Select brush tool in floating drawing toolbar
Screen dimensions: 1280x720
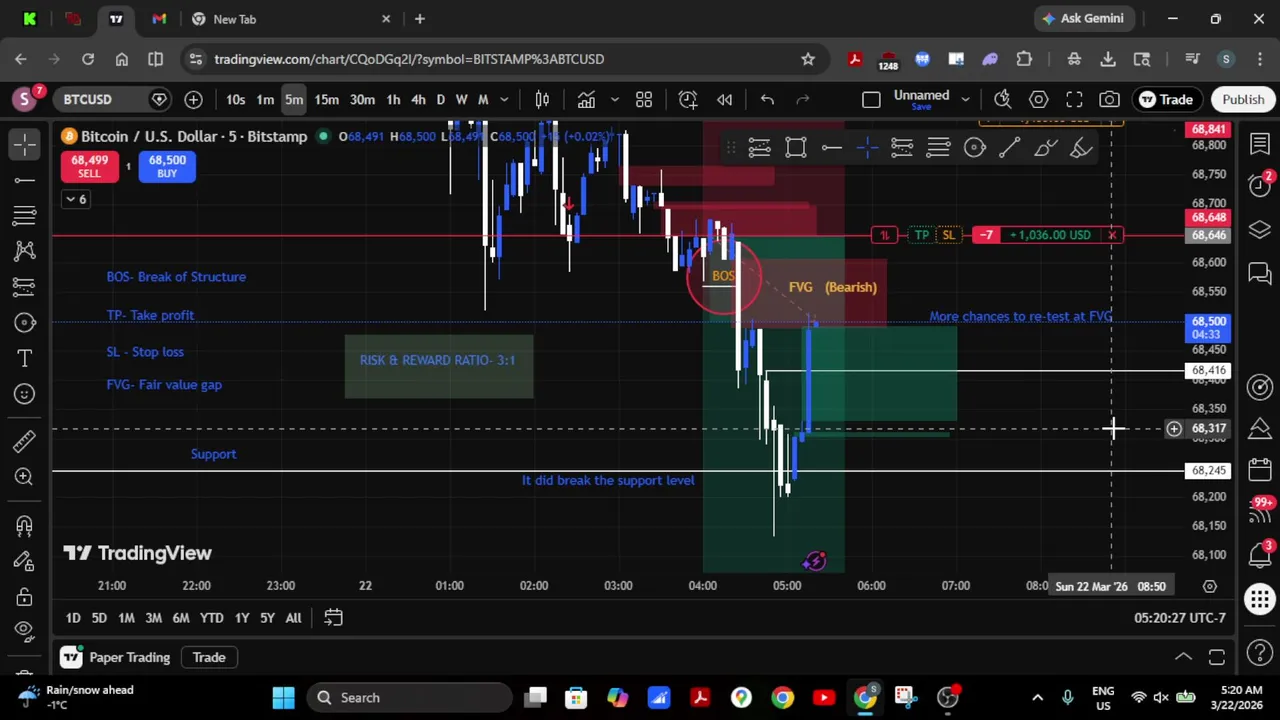pyautogui.click(x=1045, y=148)
